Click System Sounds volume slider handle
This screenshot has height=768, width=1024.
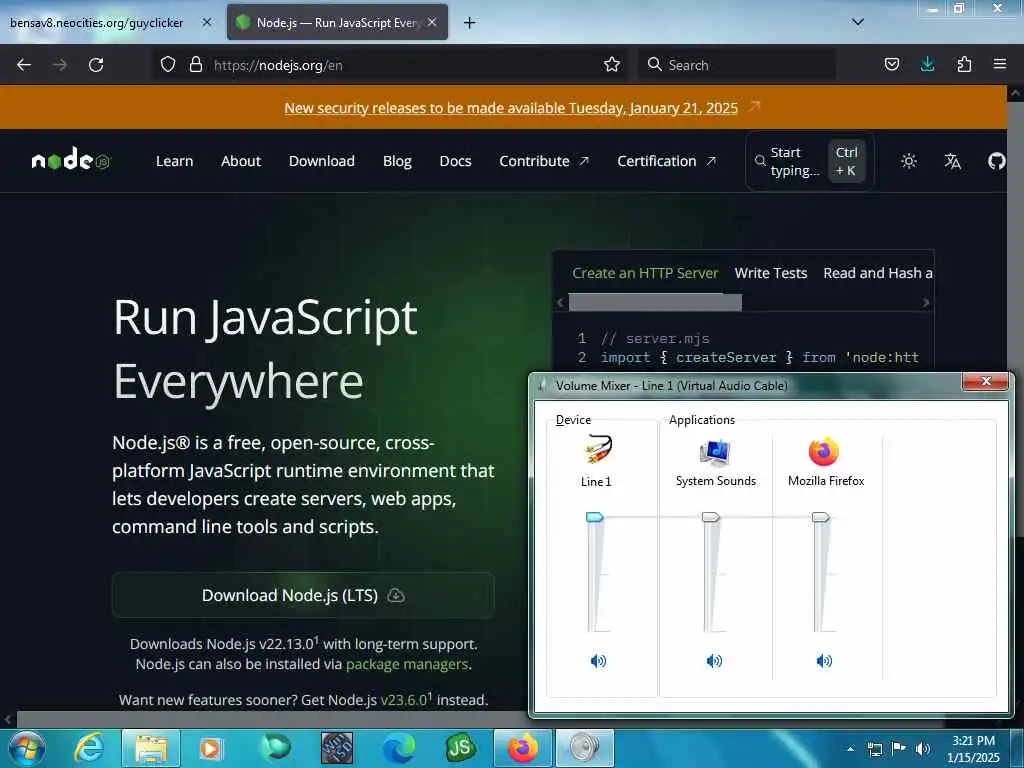coord(711,517)
